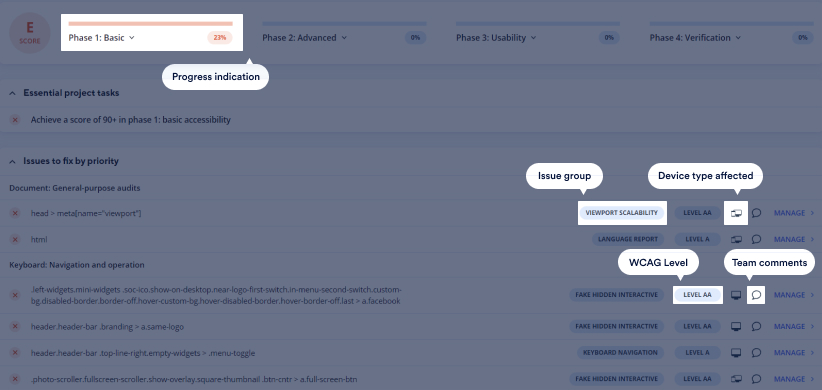Open team comments for the .menu-toggle issue
The width and height of the screenshot is (822, 390).
(x=756, y=353)
